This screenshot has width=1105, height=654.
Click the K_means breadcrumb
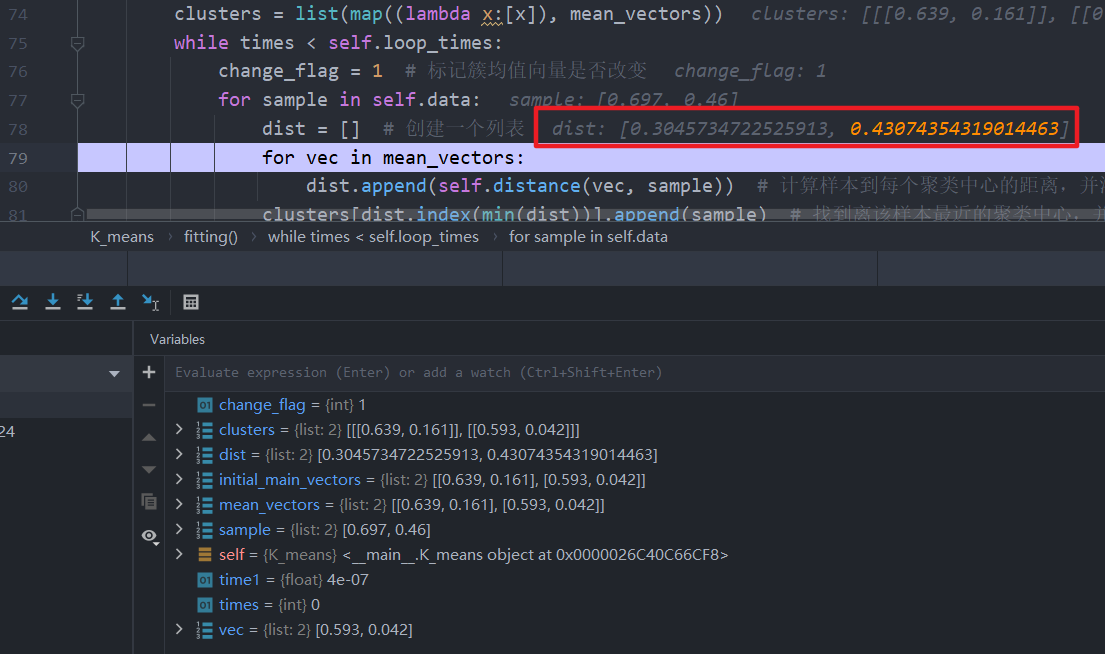[x=122, y=237]
